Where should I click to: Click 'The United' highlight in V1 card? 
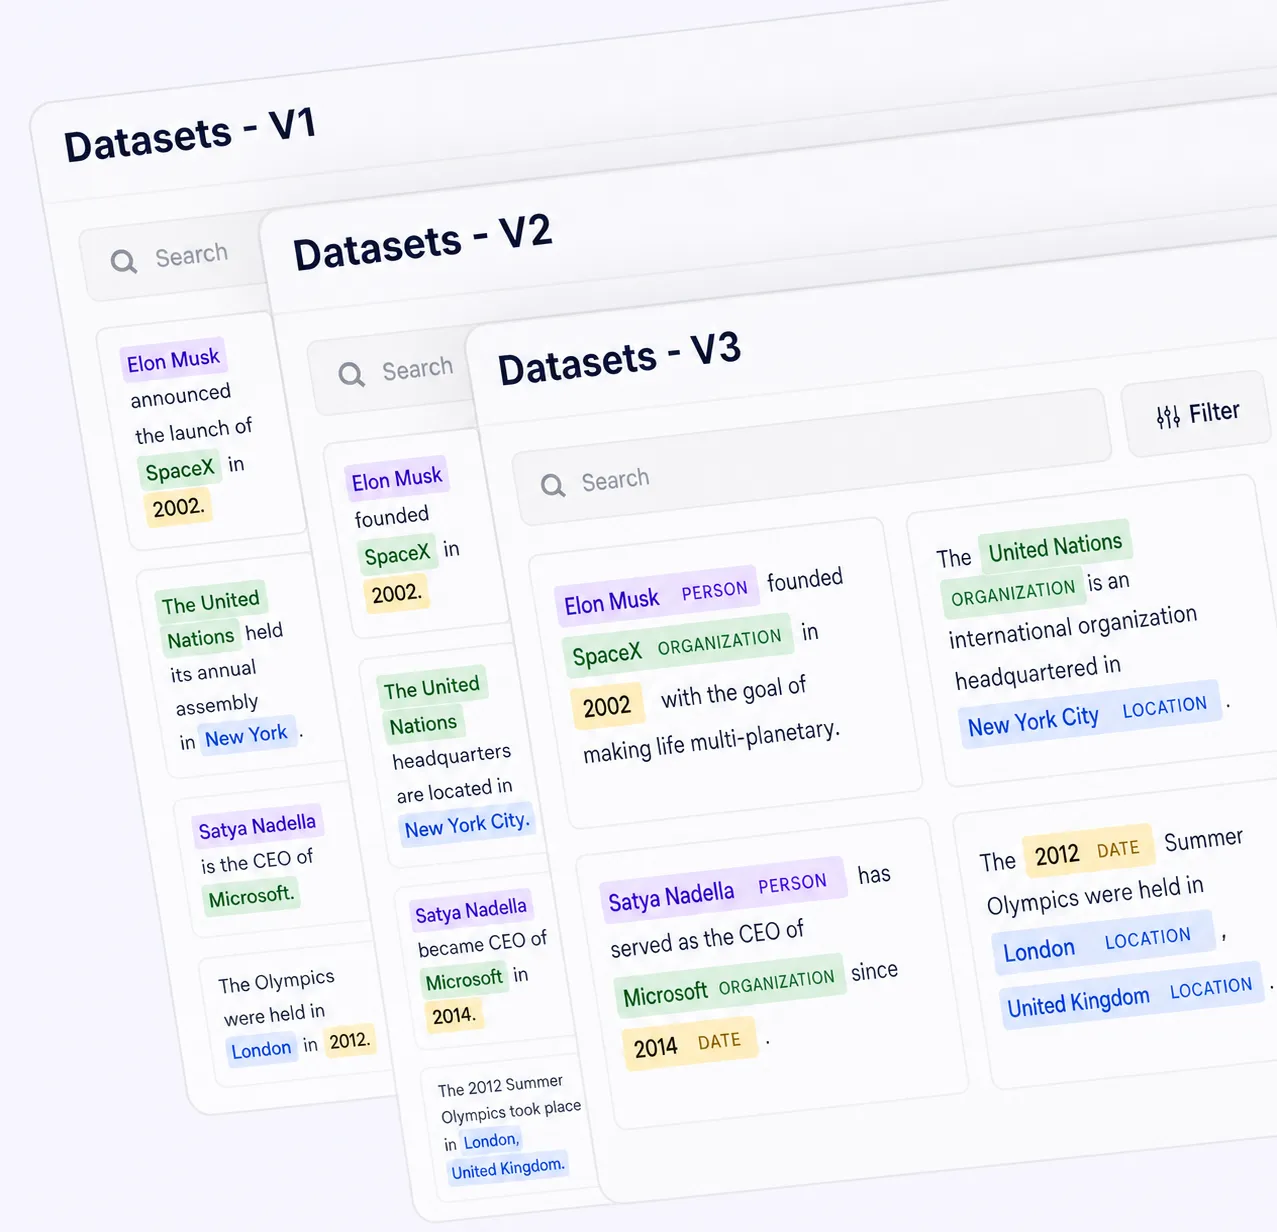[211, 602]
